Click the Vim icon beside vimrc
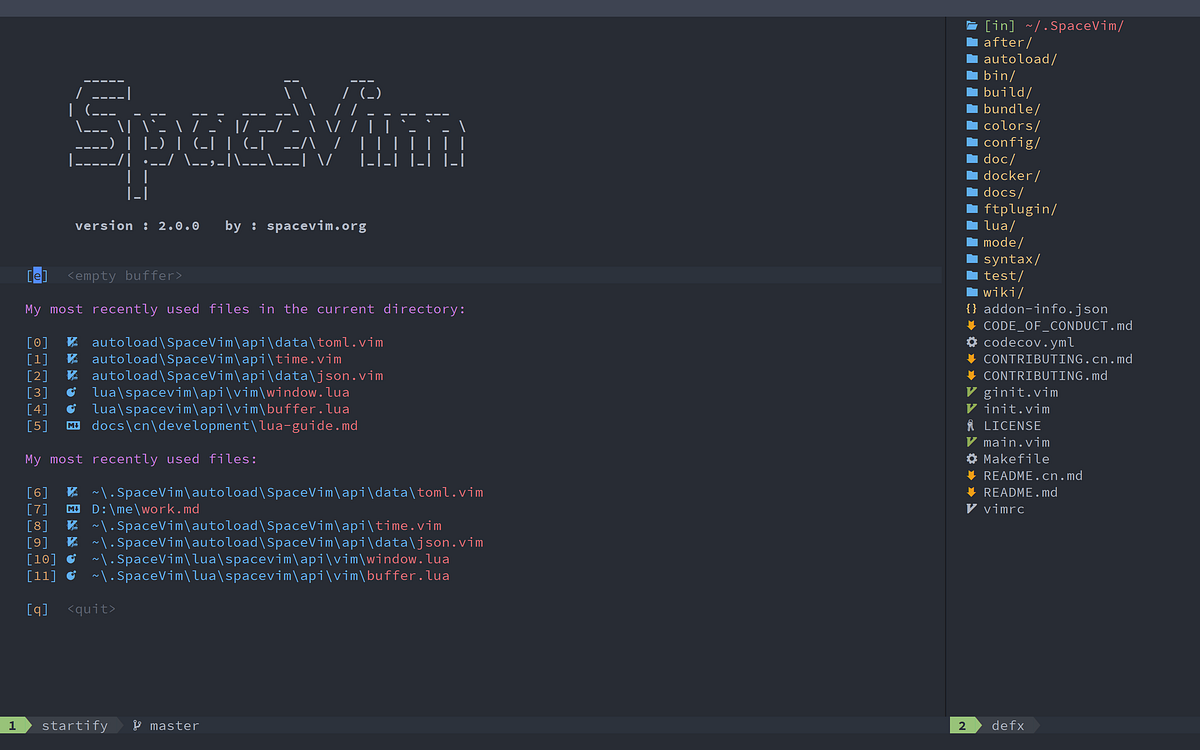This screenshot has height=750, width=1200. (971, 509)
